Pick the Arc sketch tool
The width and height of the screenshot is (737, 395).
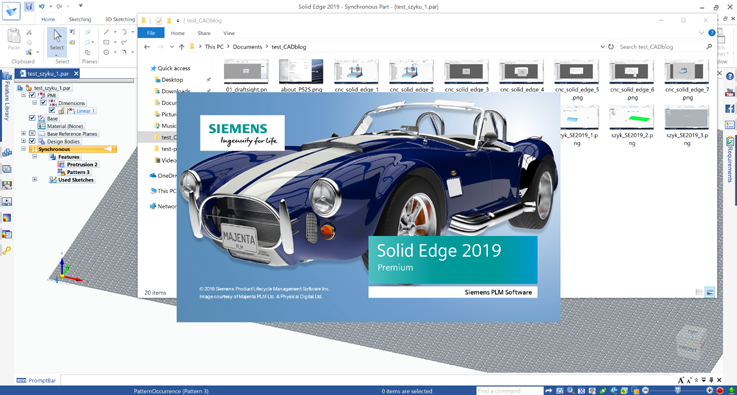tap(124, 32)
